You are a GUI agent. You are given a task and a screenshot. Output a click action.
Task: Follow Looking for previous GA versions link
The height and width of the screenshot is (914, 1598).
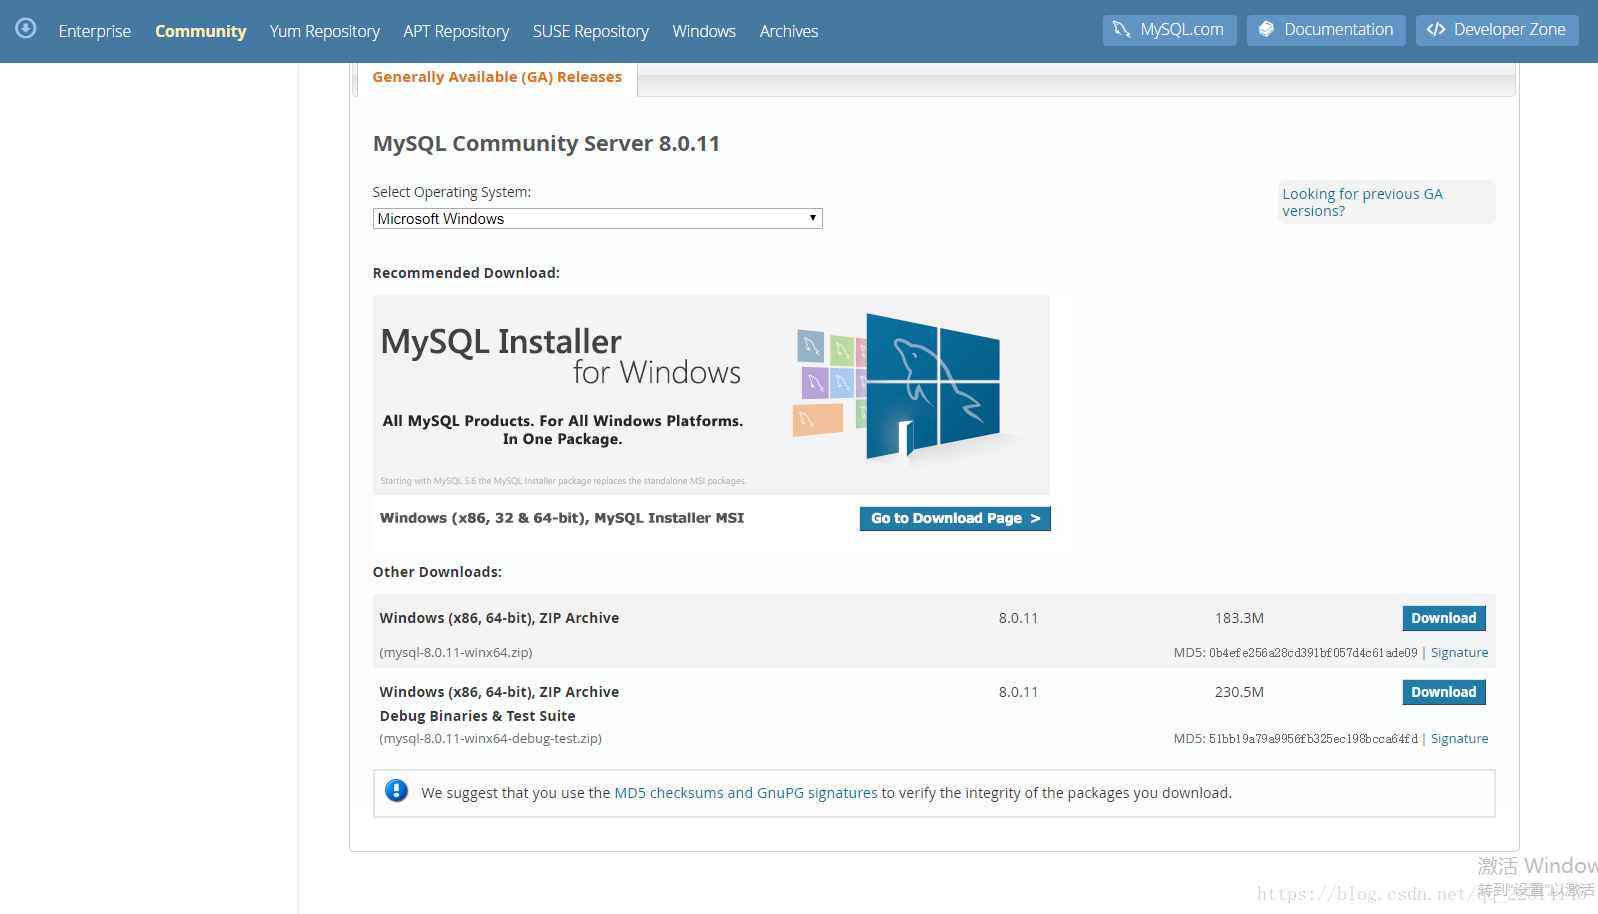(1362, 202)
